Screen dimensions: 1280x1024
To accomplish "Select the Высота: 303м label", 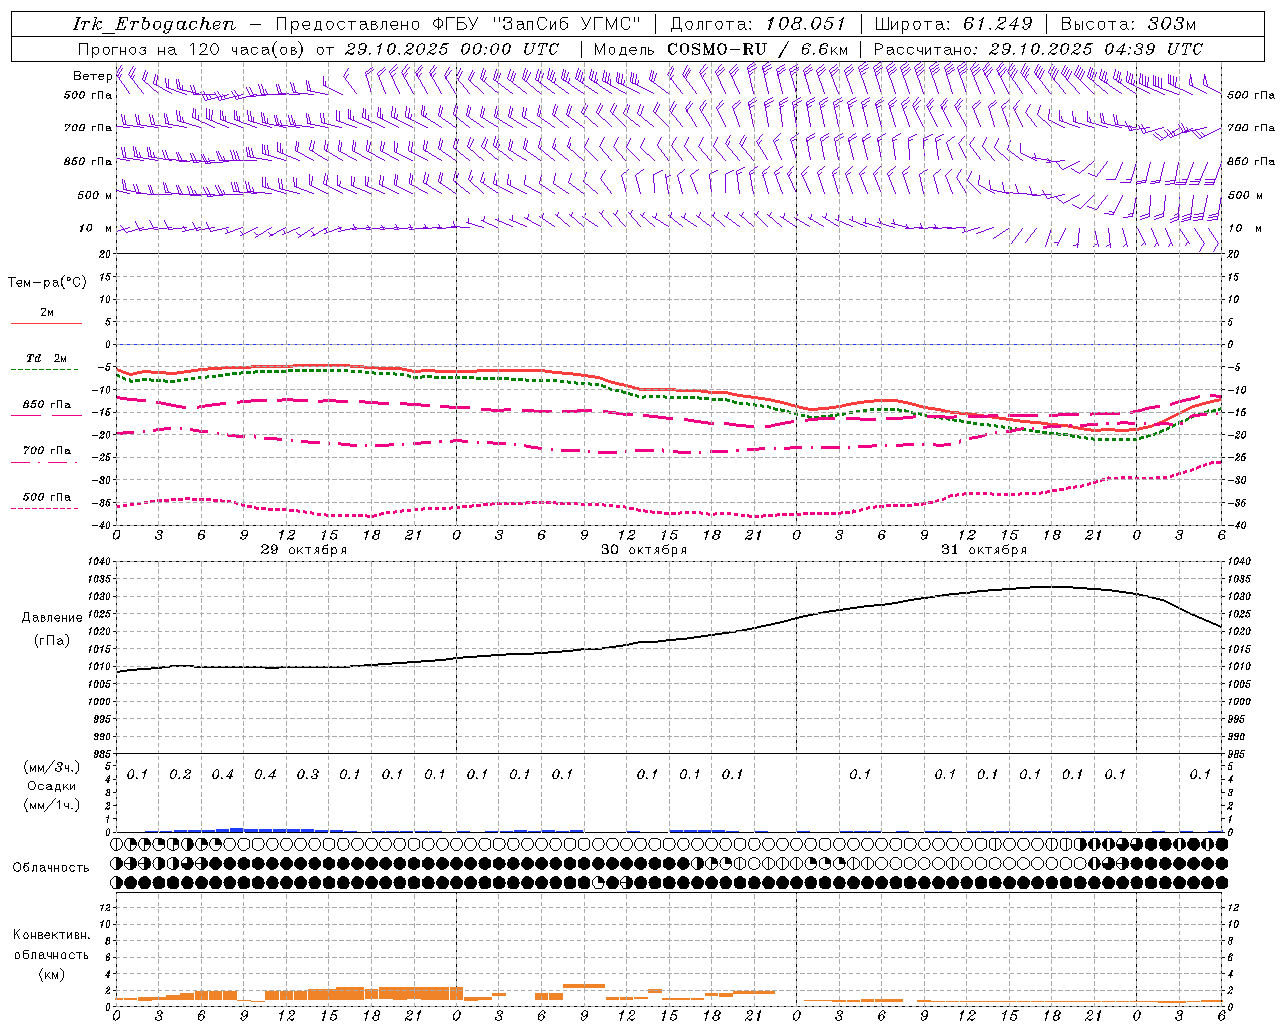I will click(1128, 24).
